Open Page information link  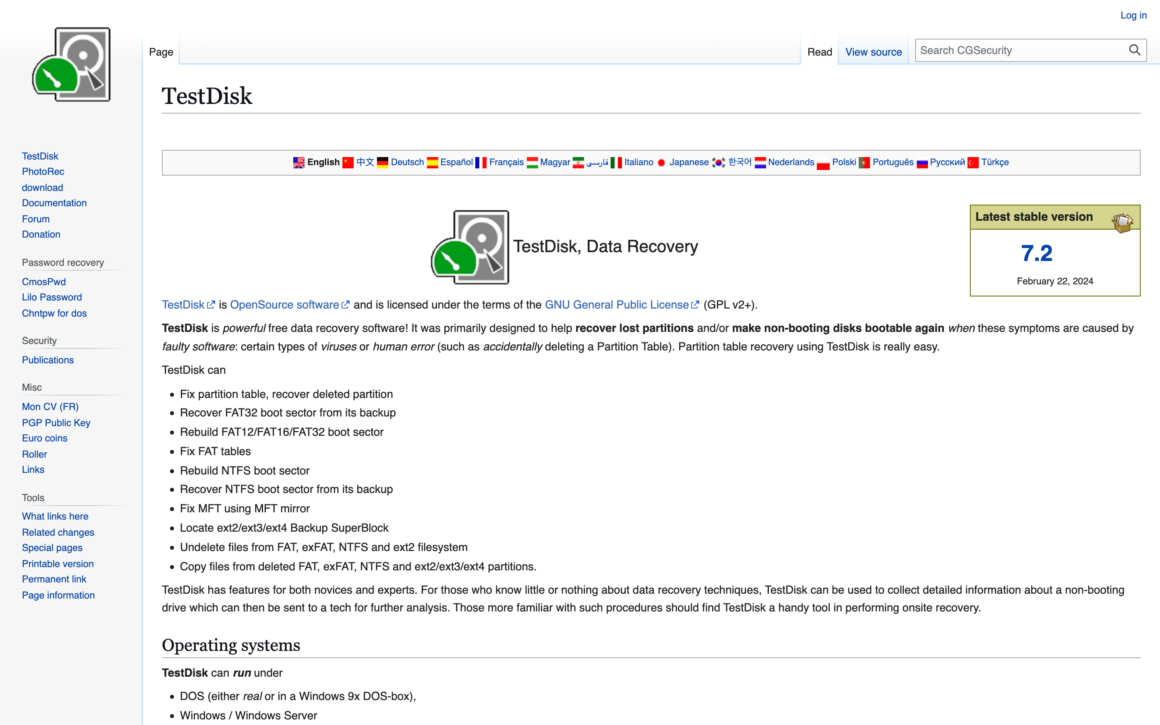(x=58, y=596)
